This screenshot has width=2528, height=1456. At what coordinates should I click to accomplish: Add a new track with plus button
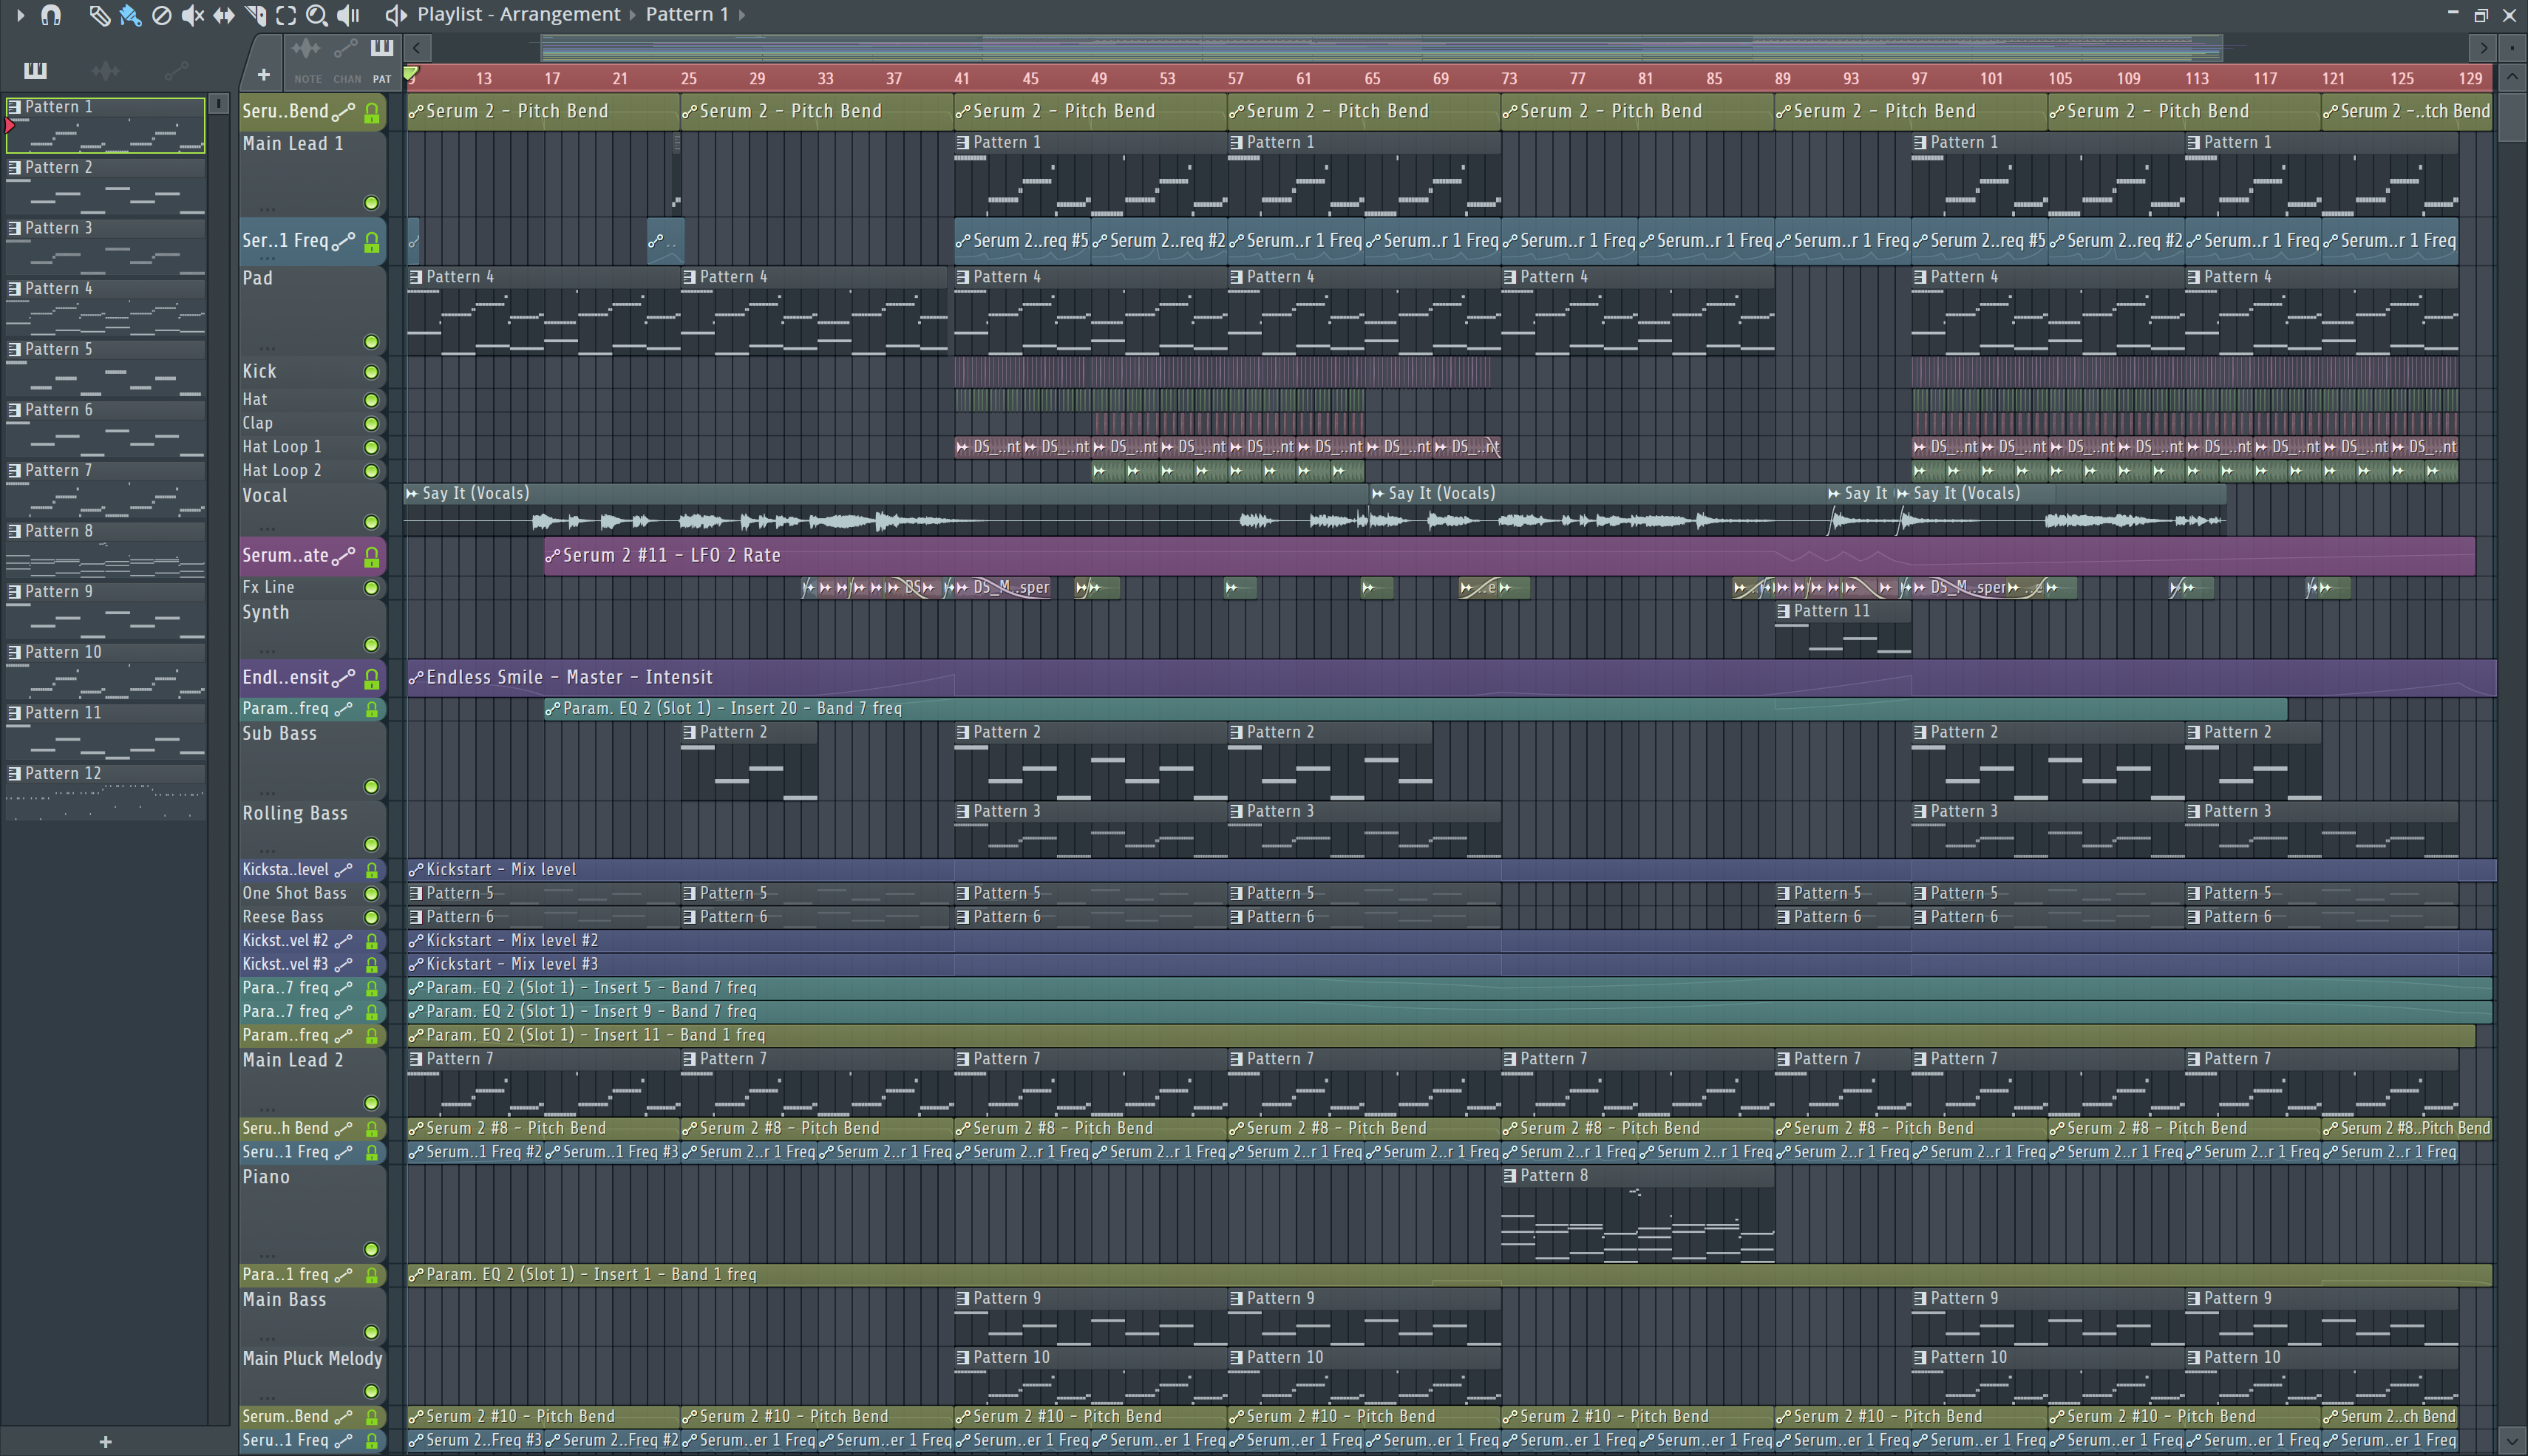pyautogui.click(x=263, y=75)
